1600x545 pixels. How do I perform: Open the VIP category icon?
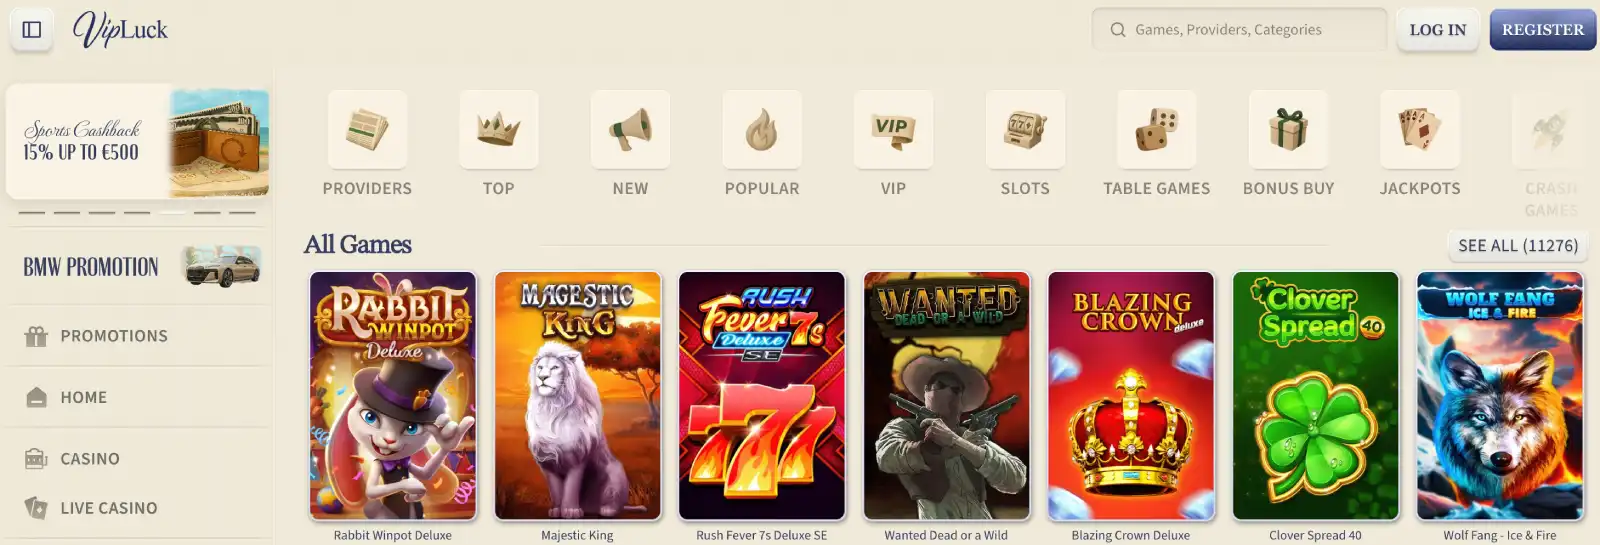893,130
